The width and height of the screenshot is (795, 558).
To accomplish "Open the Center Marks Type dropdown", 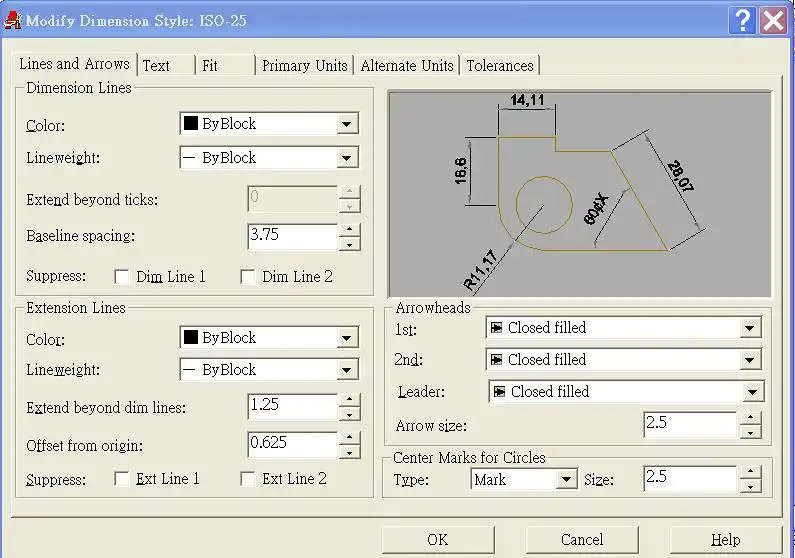I will (566, 479).
